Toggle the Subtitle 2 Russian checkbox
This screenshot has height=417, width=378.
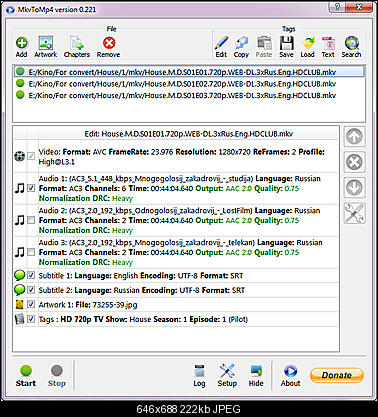click(x=31, y=290)
